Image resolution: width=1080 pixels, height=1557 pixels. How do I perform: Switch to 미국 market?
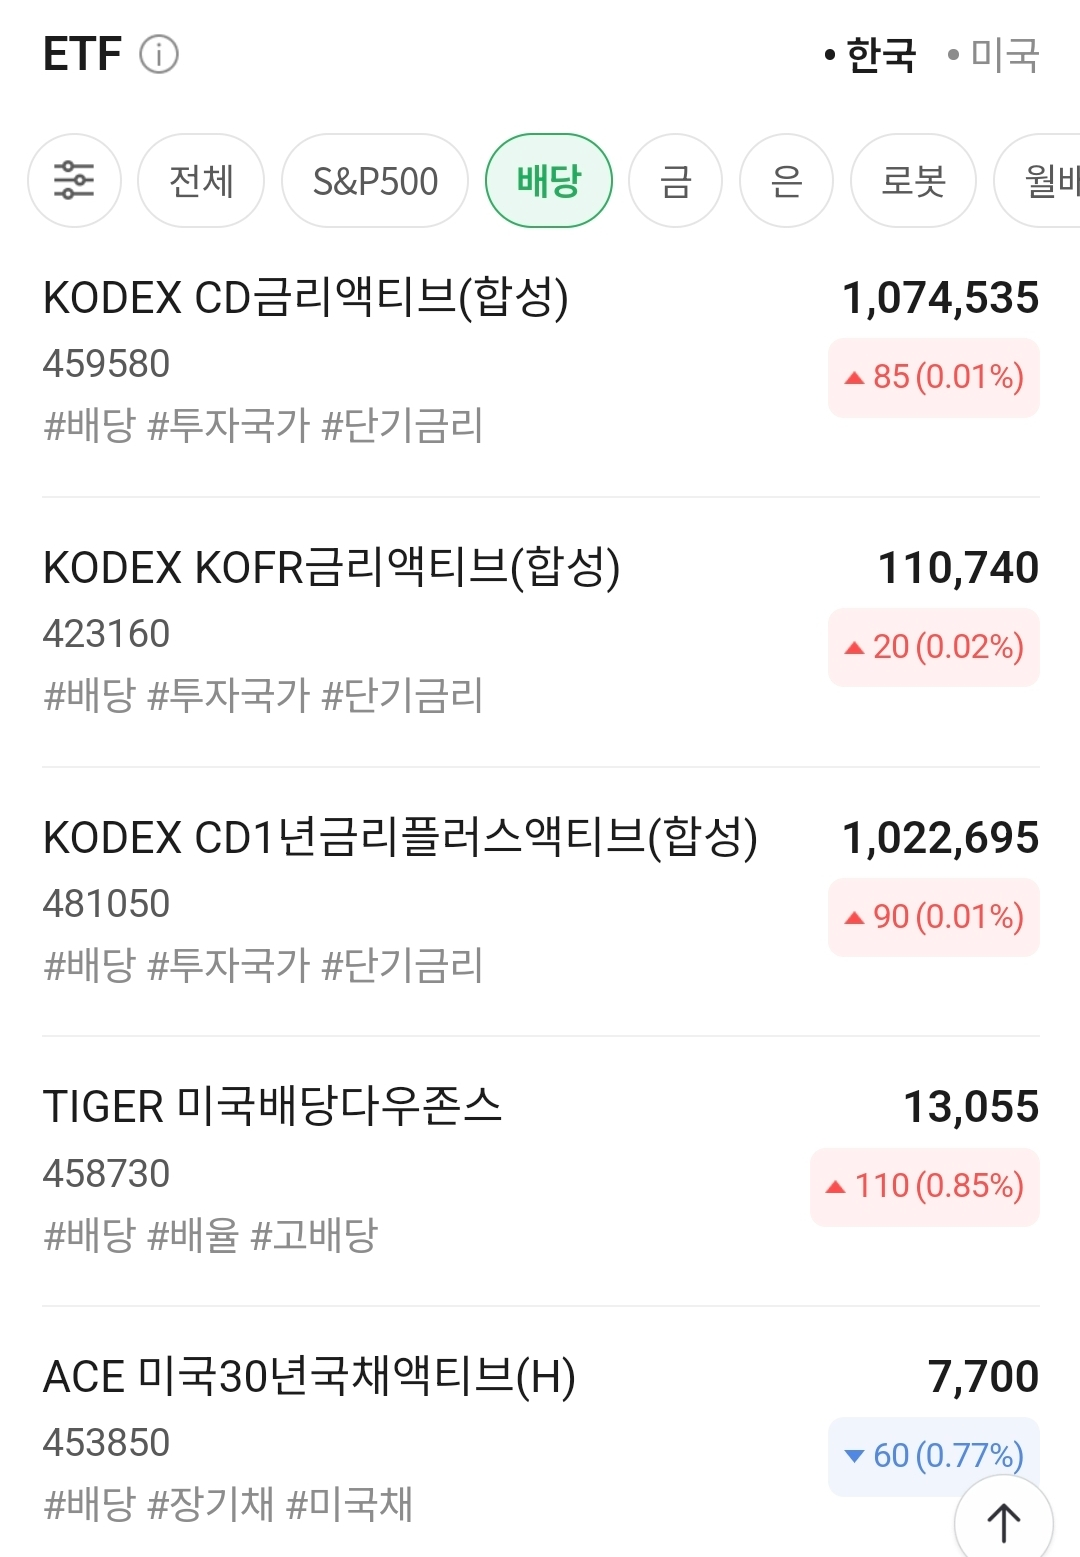coord(995,55)
